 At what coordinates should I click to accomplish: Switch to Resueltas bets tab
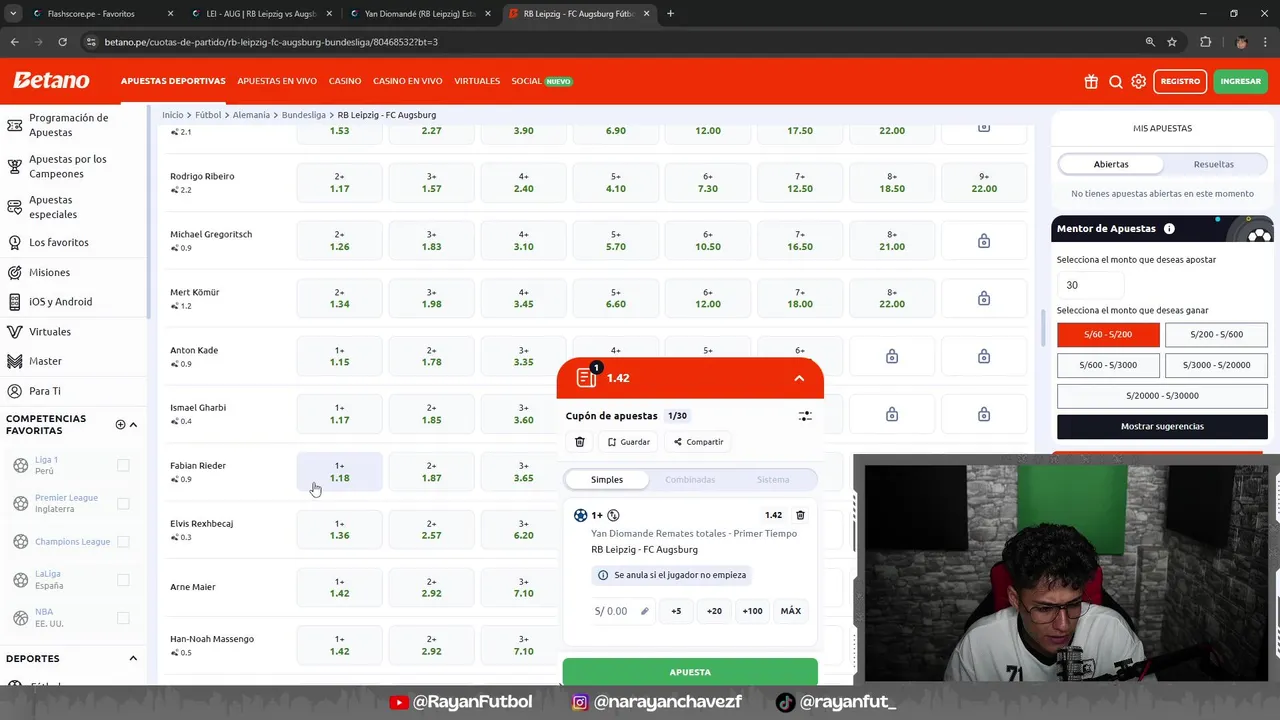pyautogui.click(x=1214, y=164)
